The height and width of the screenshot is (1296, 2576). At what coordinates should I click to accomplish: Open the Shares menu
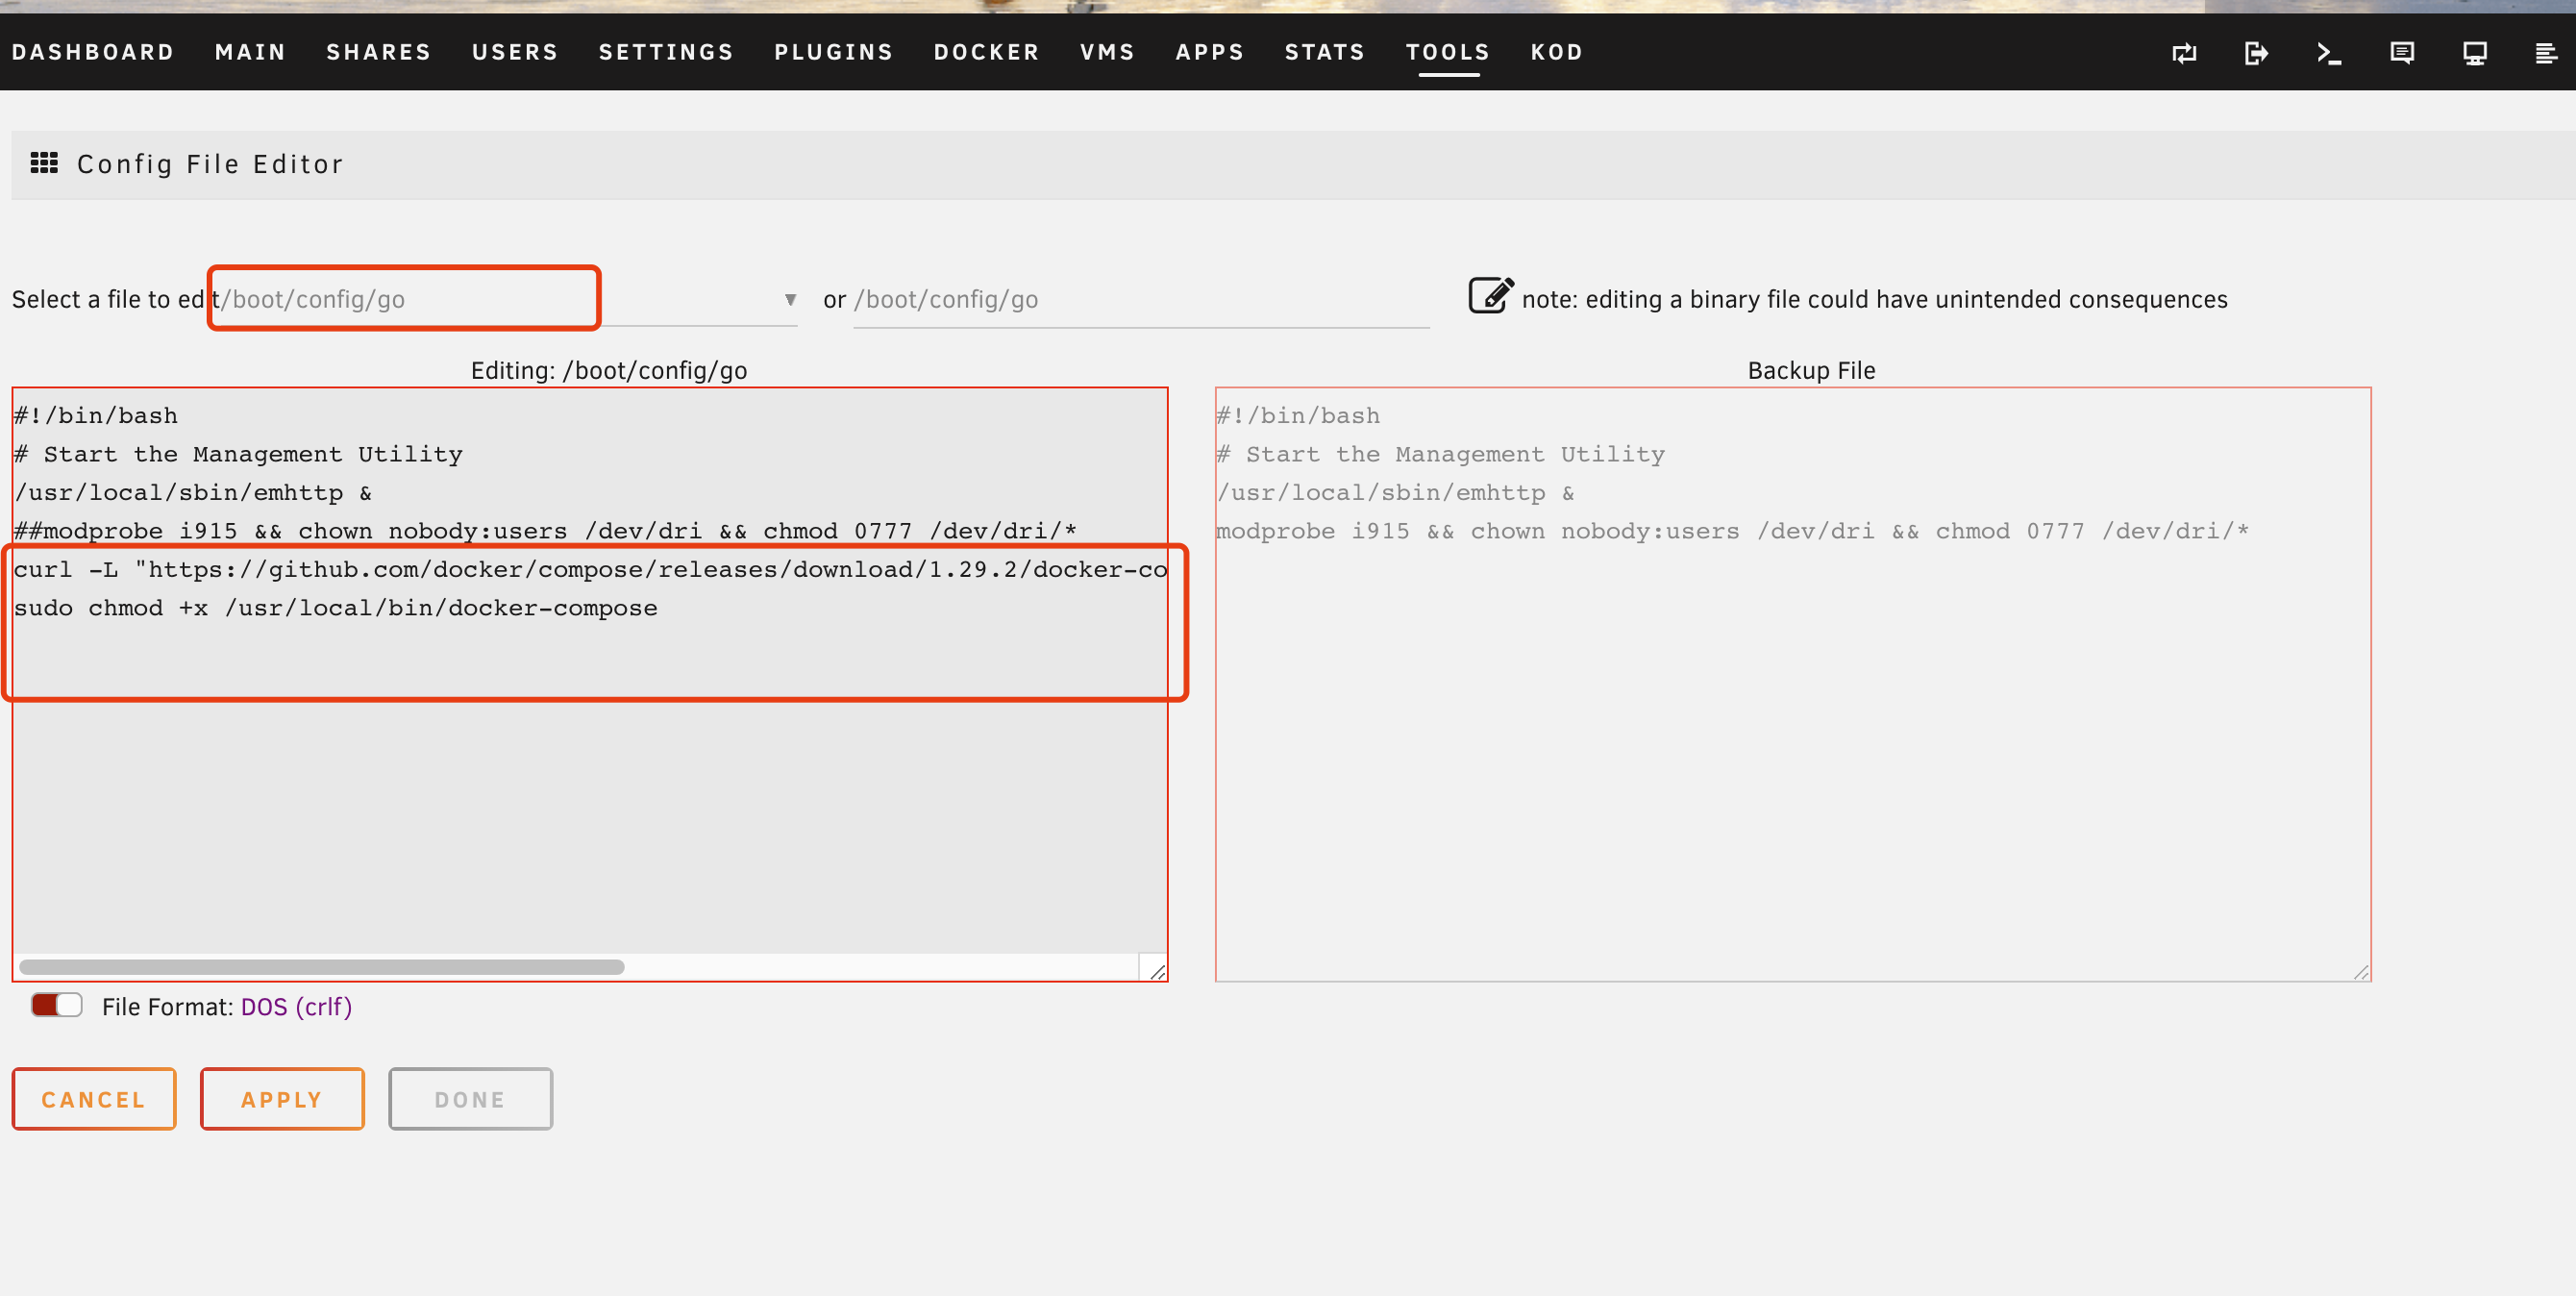coord(379,52)
